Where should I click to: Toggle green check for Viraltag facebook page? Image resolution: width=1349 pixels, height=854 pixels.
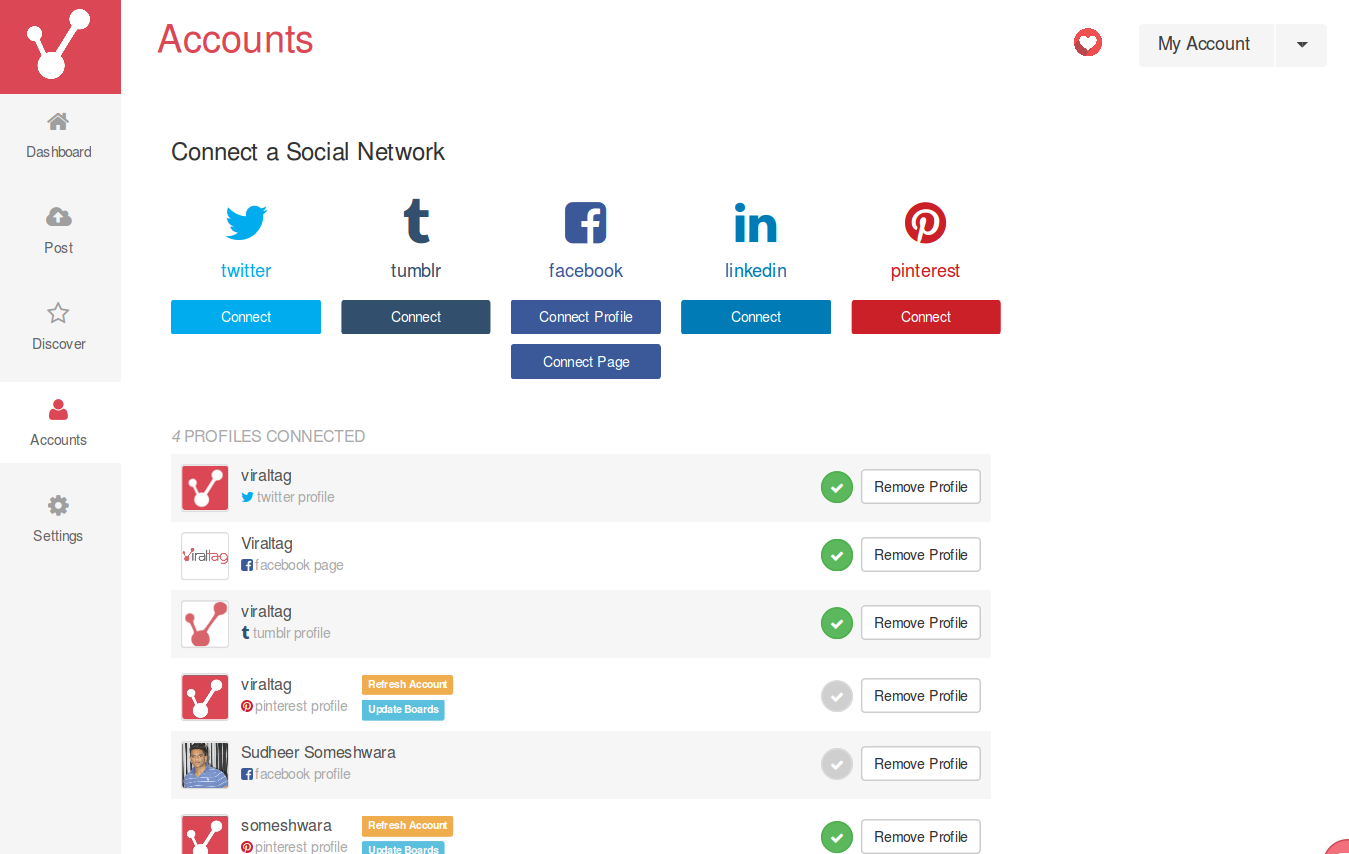837,555
